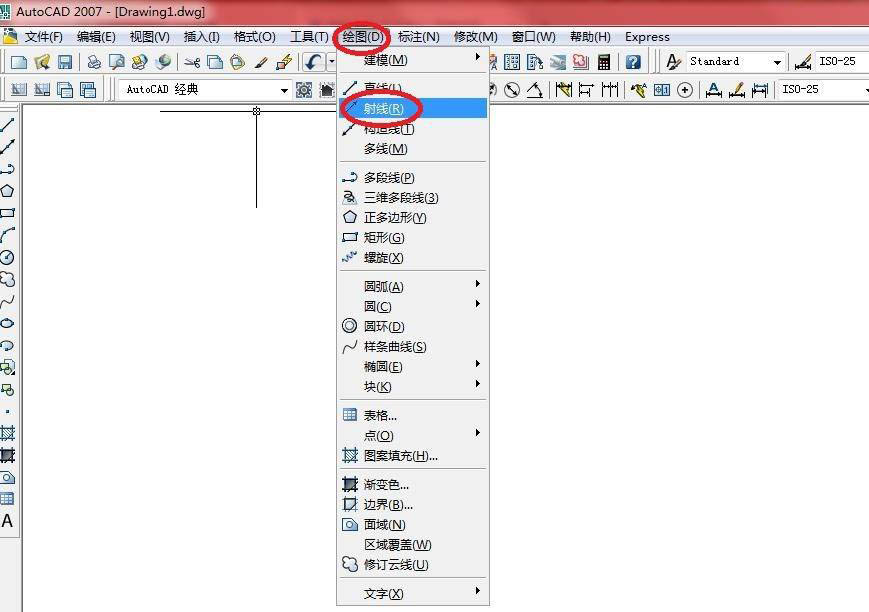
Task: Select the Construction Line tool in left toolbar
Action: [x=7, y=147]
